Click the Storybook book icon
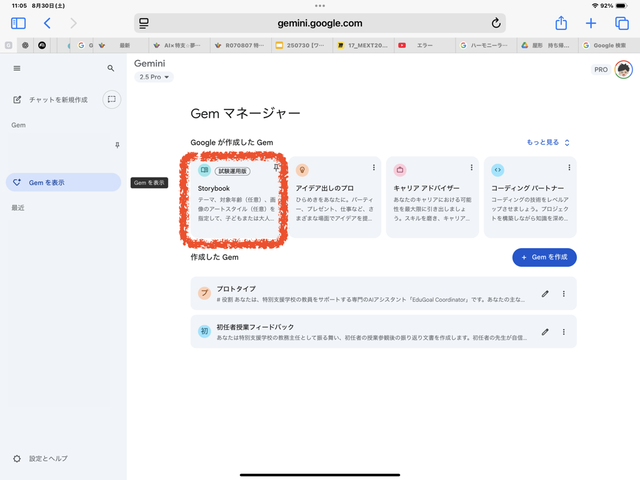Image resolution: width=640 pixels, height=480 pixels. [204, 170]
